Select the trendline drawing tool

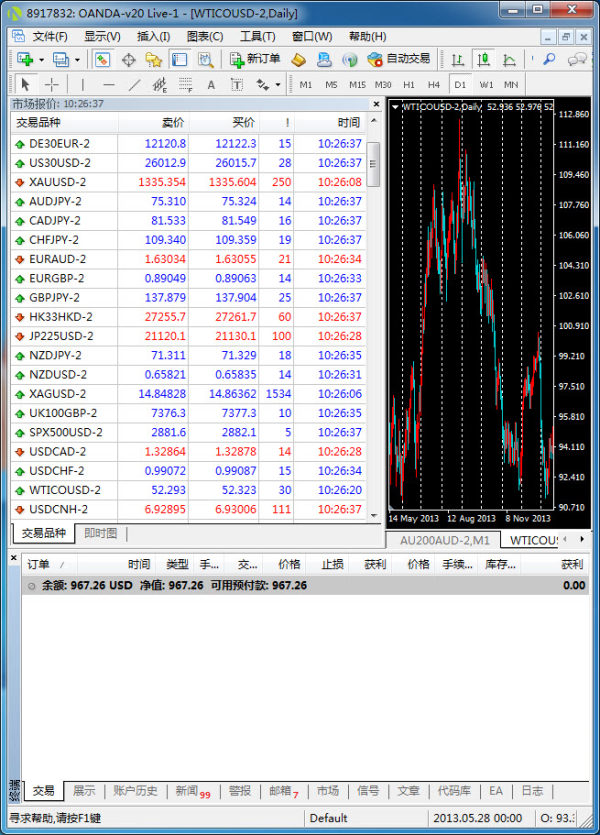(134, 85)
